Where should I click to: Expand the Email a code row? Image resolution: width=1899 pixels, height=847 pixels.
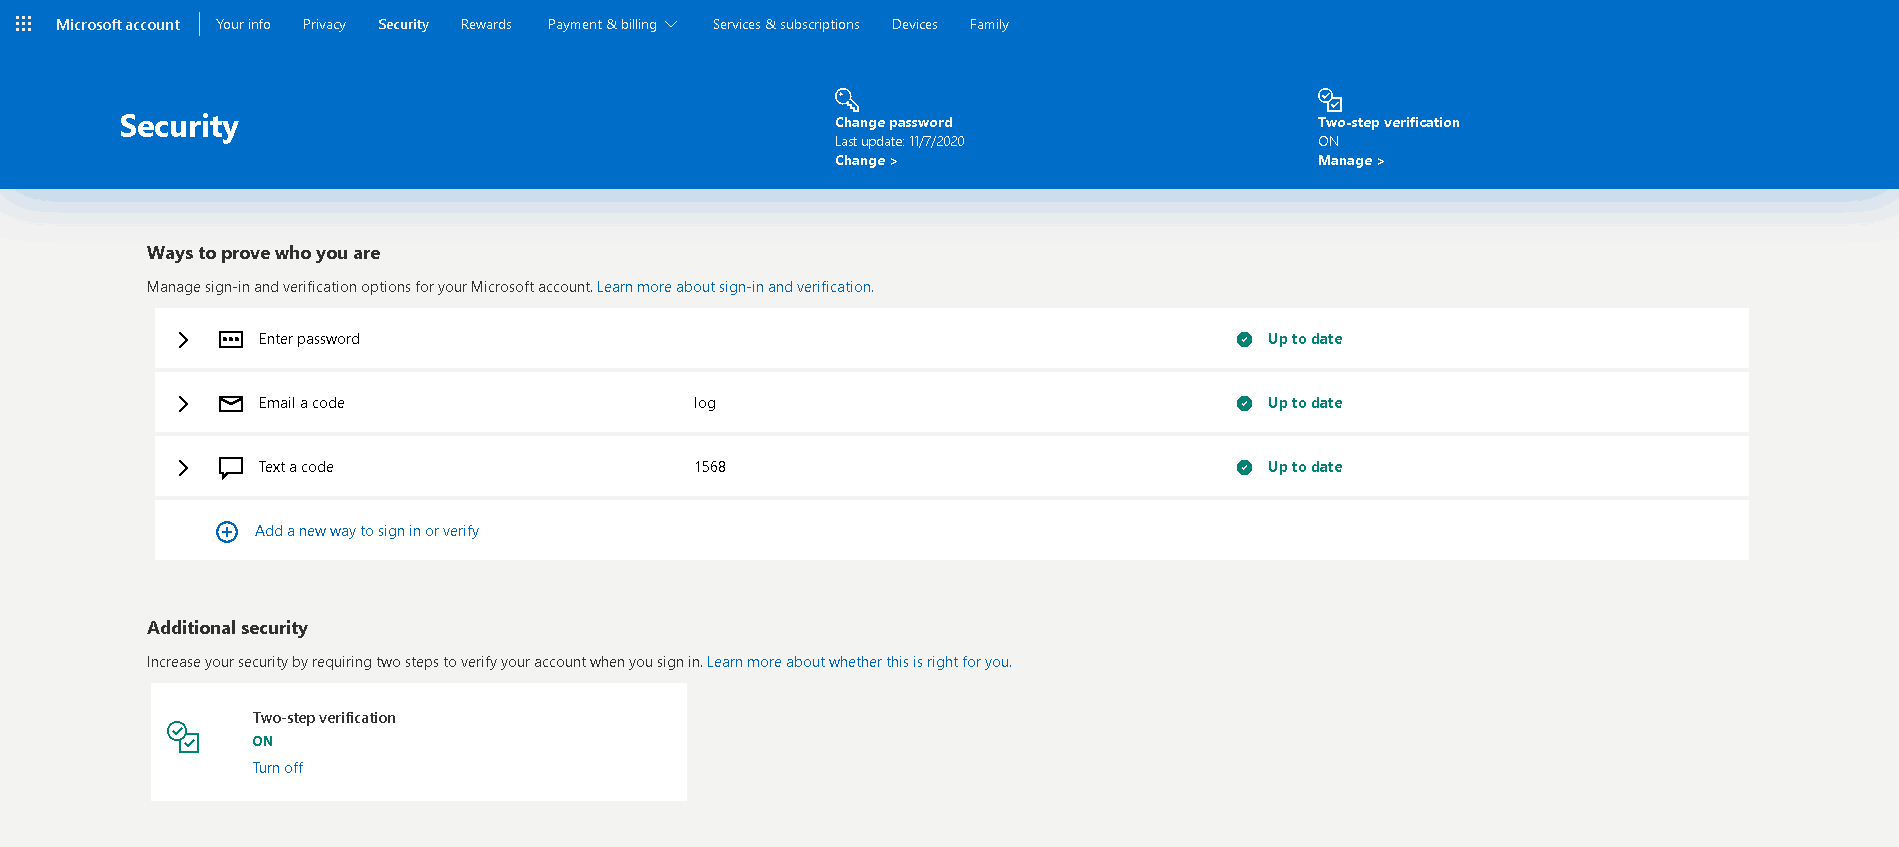(183, 404)
